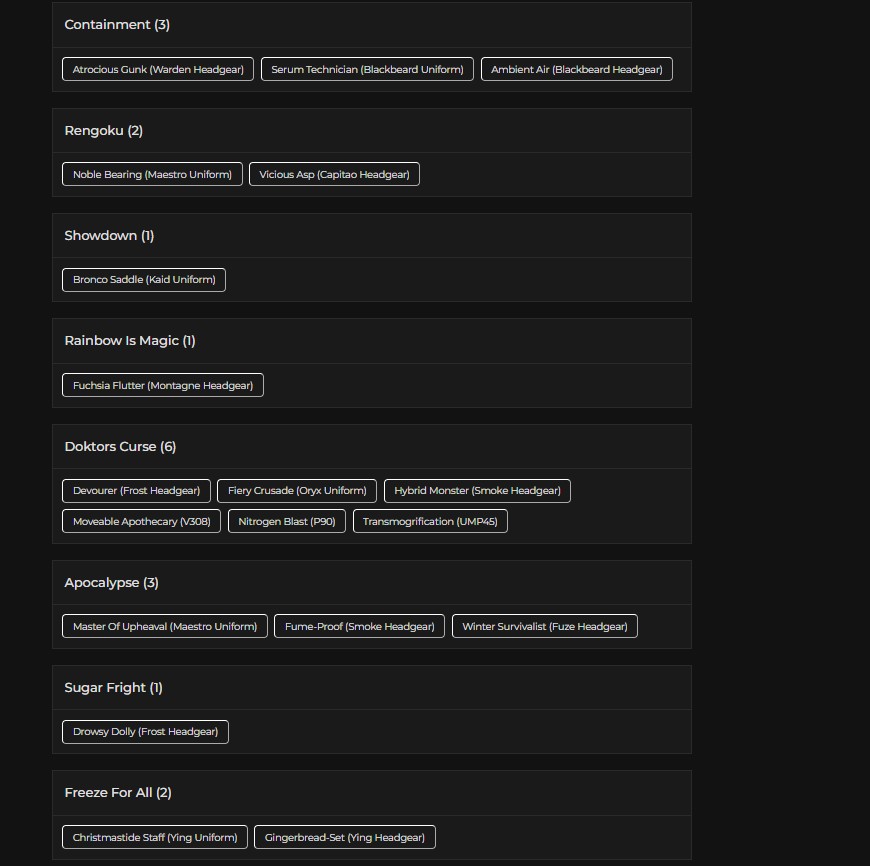Image resolution: width=870 pixels, height=866 pixels.
Task: Click Transmogrification (UMP45) chip
Action: click(430, 521)
